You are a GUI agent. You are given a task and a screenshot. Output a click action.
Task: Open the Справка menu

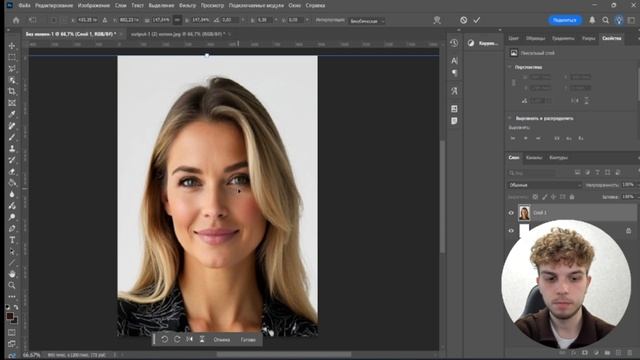click(x=315, y=5)
